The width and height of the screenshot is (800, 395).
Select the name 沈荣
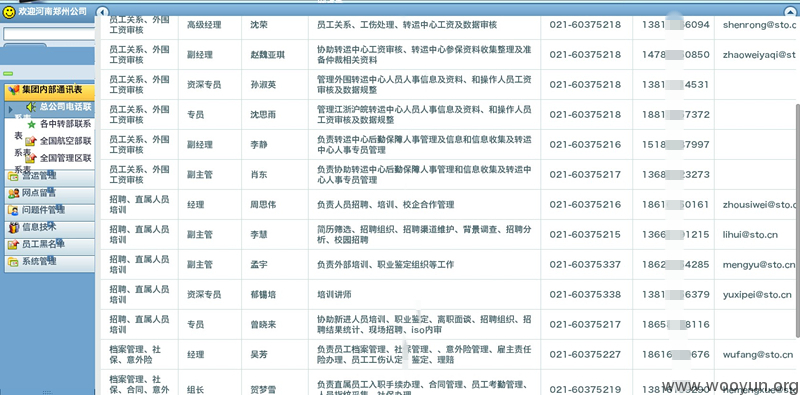click(259, 24)
